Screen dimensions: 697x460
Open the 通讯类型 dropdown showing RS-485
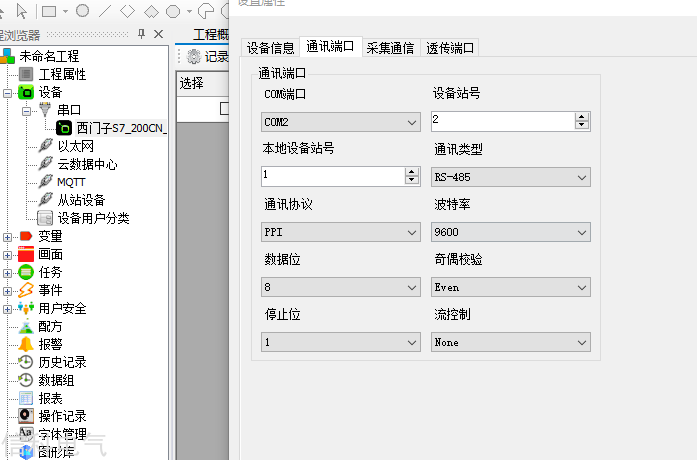point(511,177)
